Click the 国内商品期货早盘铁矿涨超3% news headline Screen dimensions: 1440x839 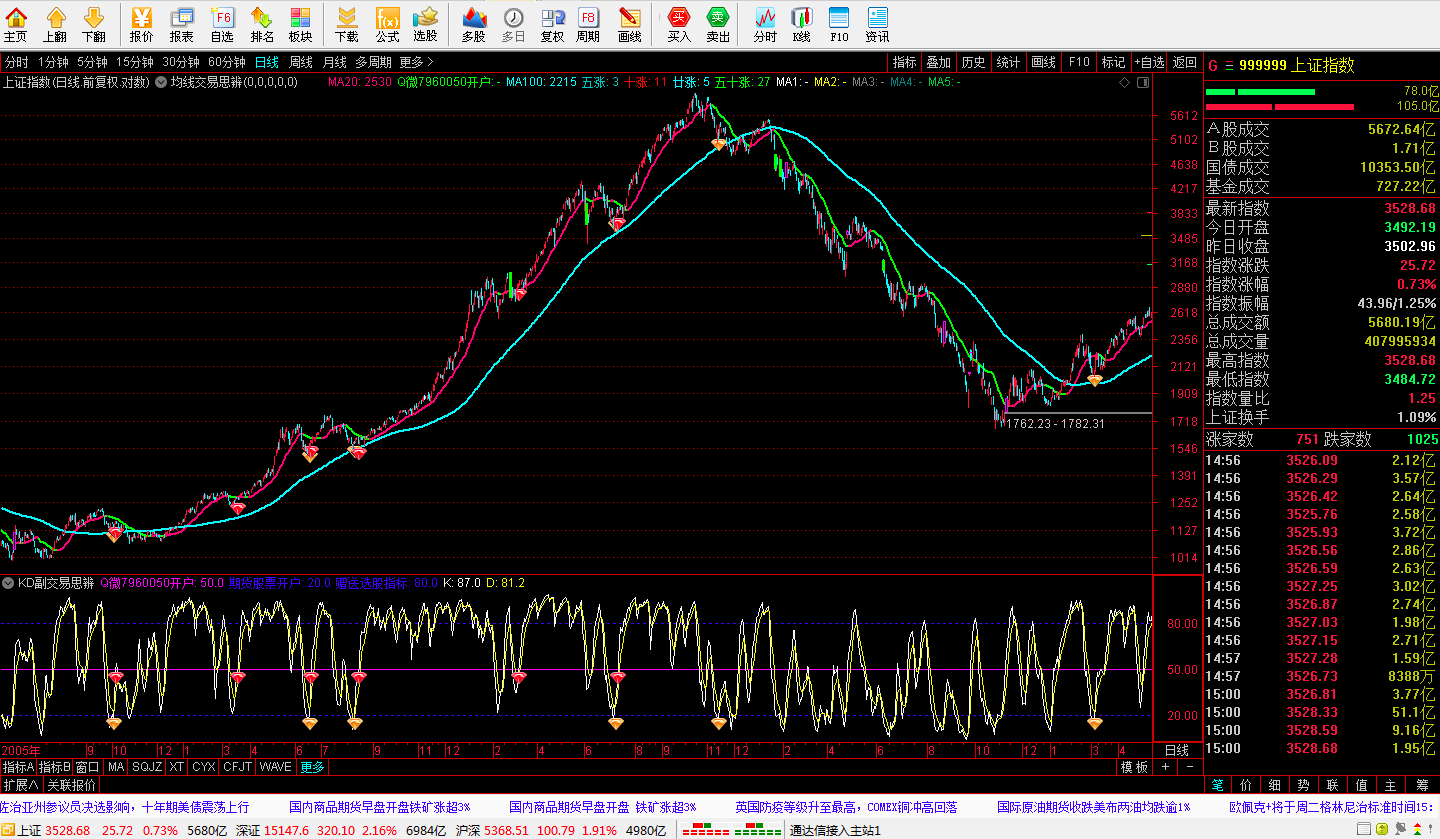pyautogui.click(x=379, y=807)
